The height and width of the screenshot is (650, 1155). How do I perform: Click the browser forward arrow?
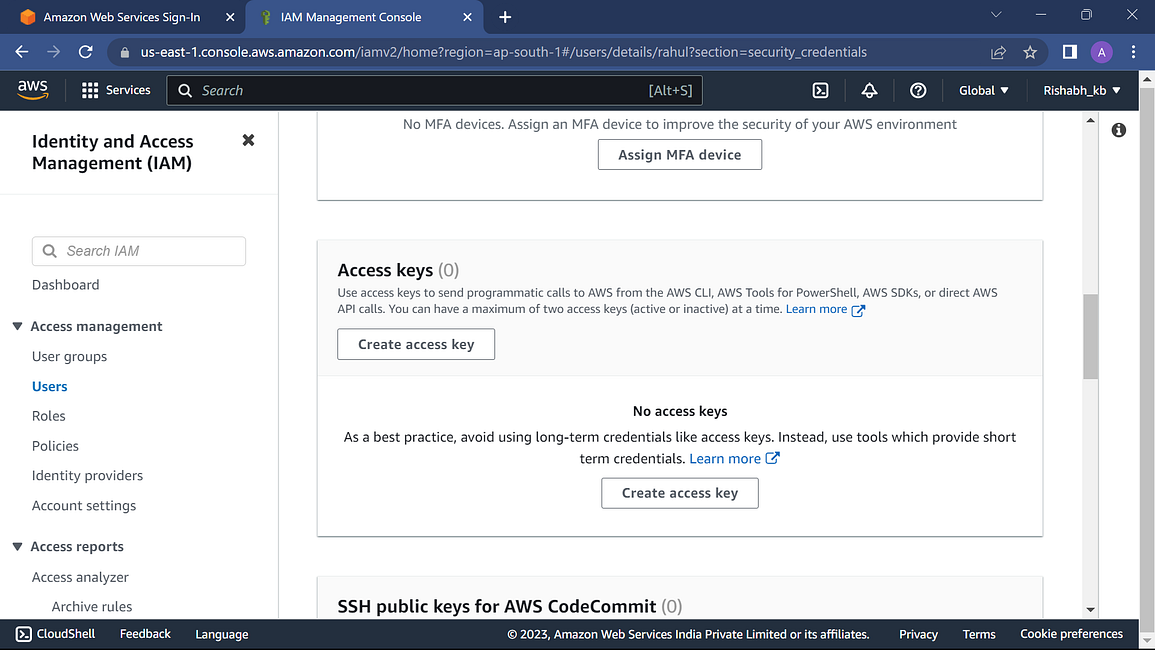(54, 52)
